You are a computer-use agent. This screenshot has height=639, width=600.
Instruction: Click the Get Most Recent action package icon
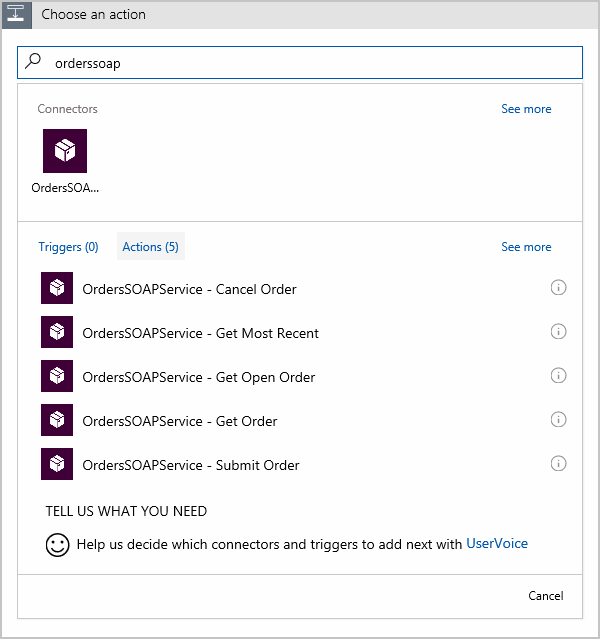(x=57, y=332)
